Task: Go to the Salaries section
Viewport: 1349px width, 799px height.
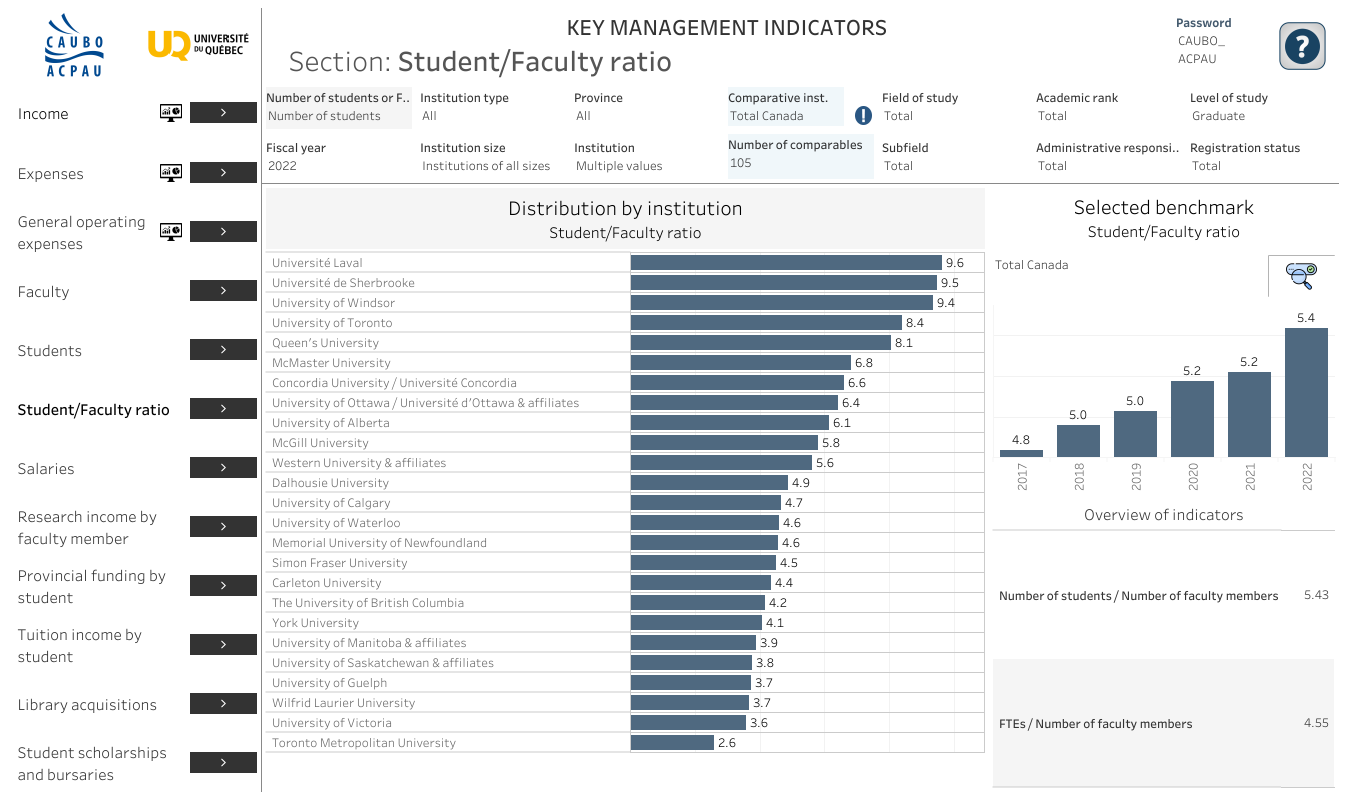Action: click(x=223, y=468)
